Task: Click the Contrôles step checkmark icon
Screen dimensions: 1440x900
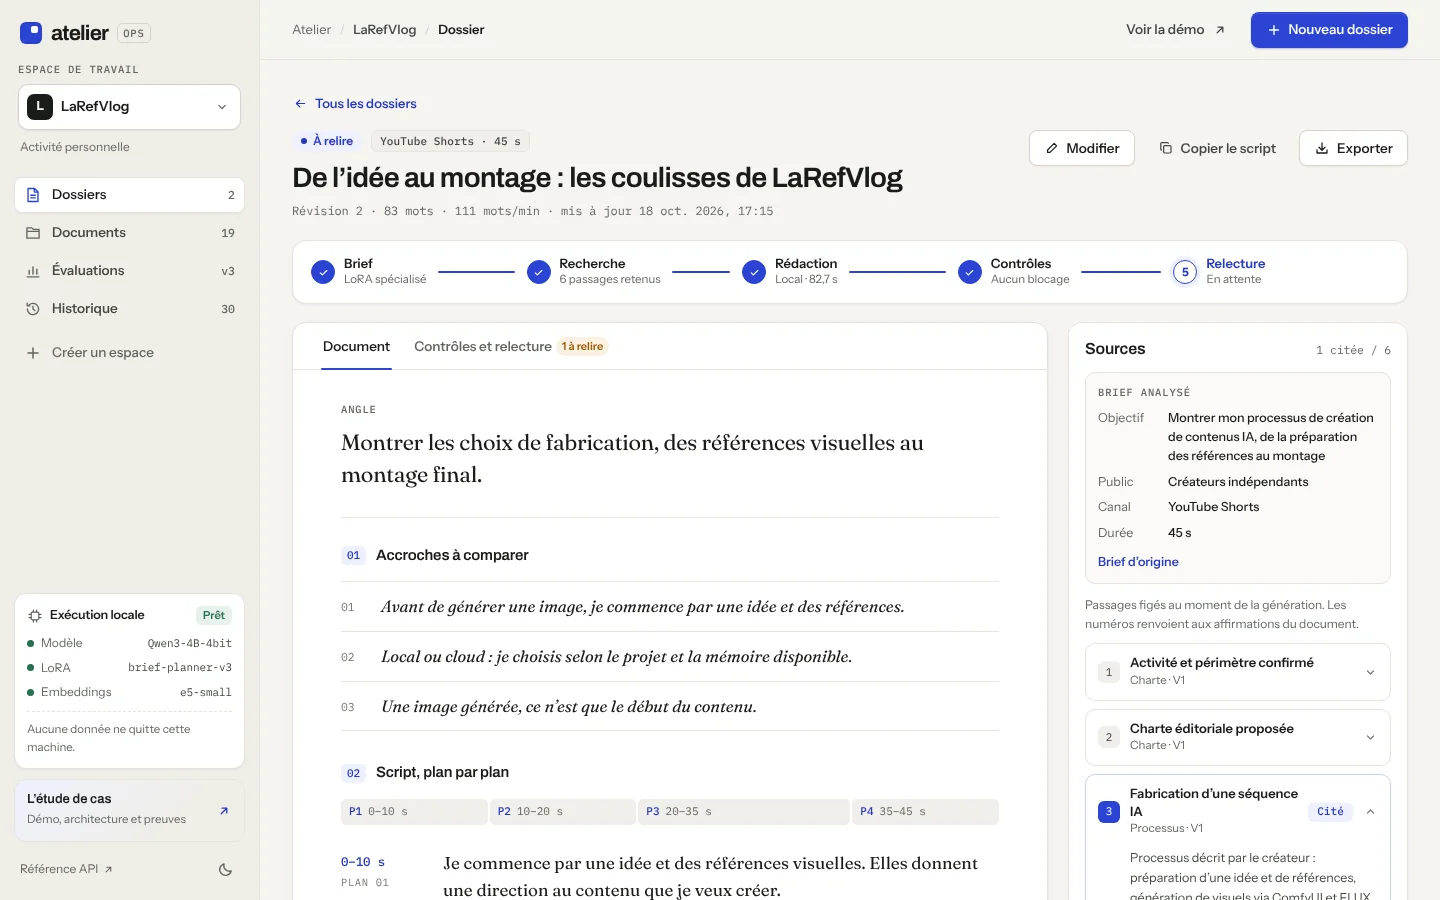Action: pos(970,272)
